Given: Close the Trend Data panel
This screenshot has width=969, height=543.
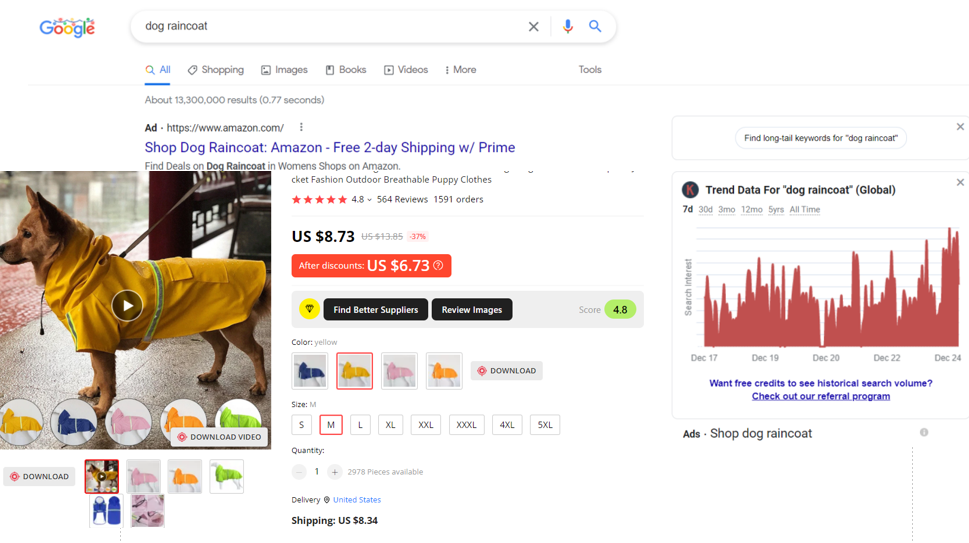Looking at the screenshot, I should pyautogui.click(x=960, y=183).
